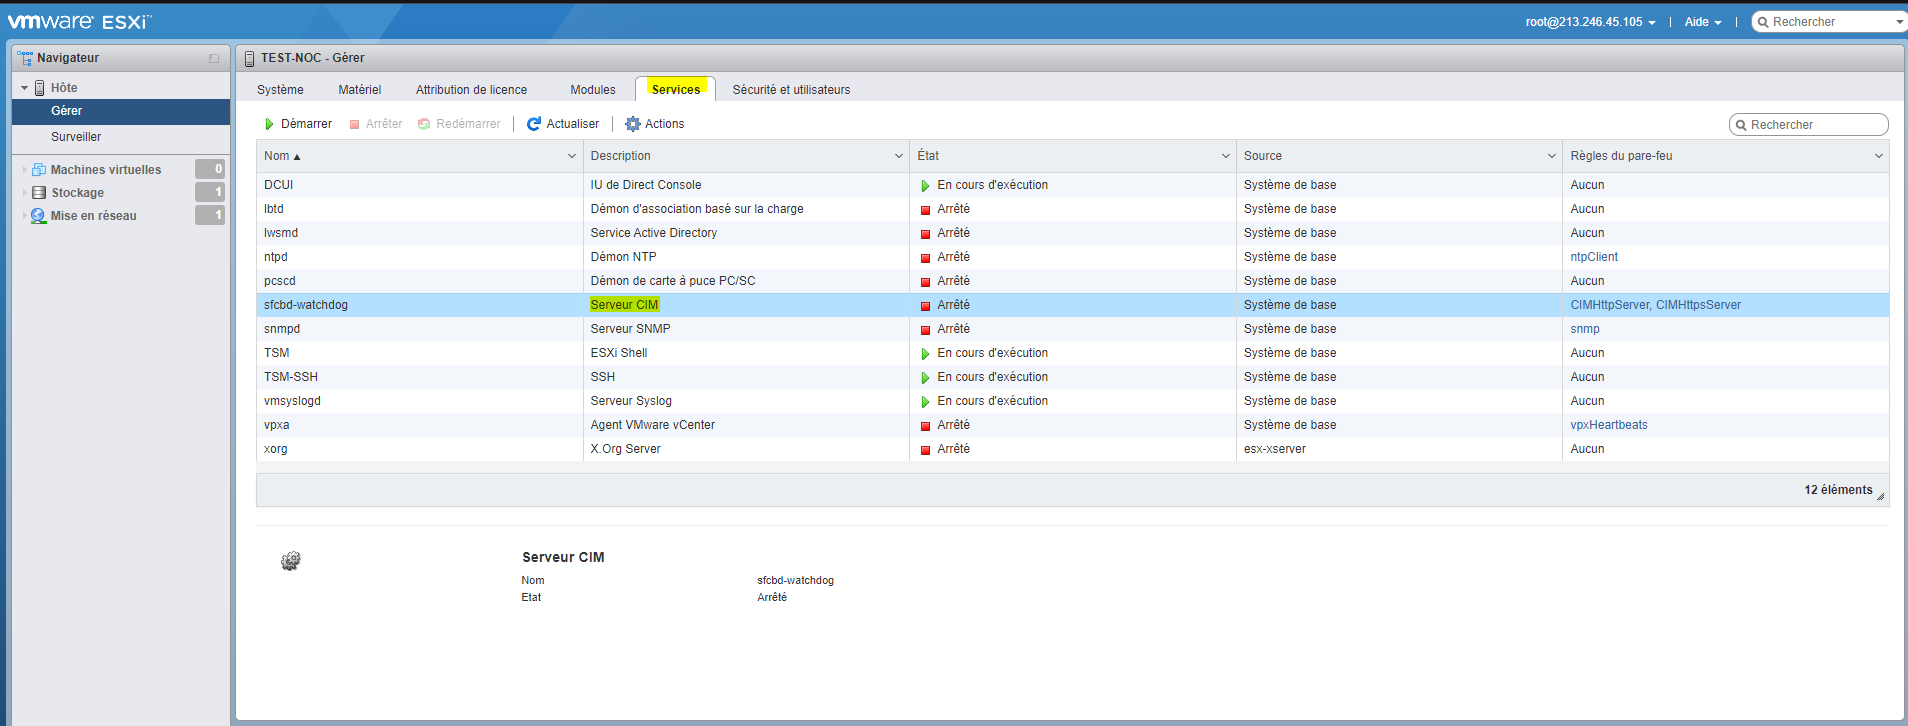
Task: Click the Mise en réseau globe icon
Action: coord(39,215)
